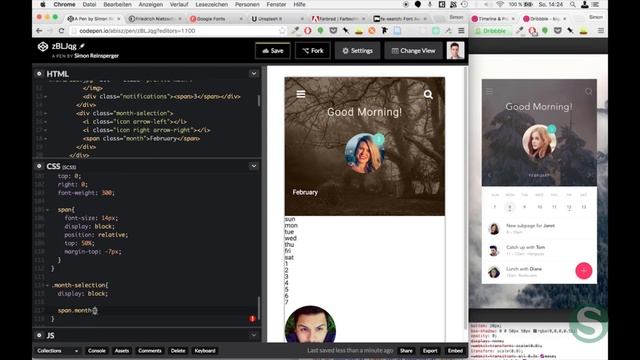Click eyedropper icon in Dribbble window
The width and height of the screenshot is (640, 360).
tap(520, 31)
